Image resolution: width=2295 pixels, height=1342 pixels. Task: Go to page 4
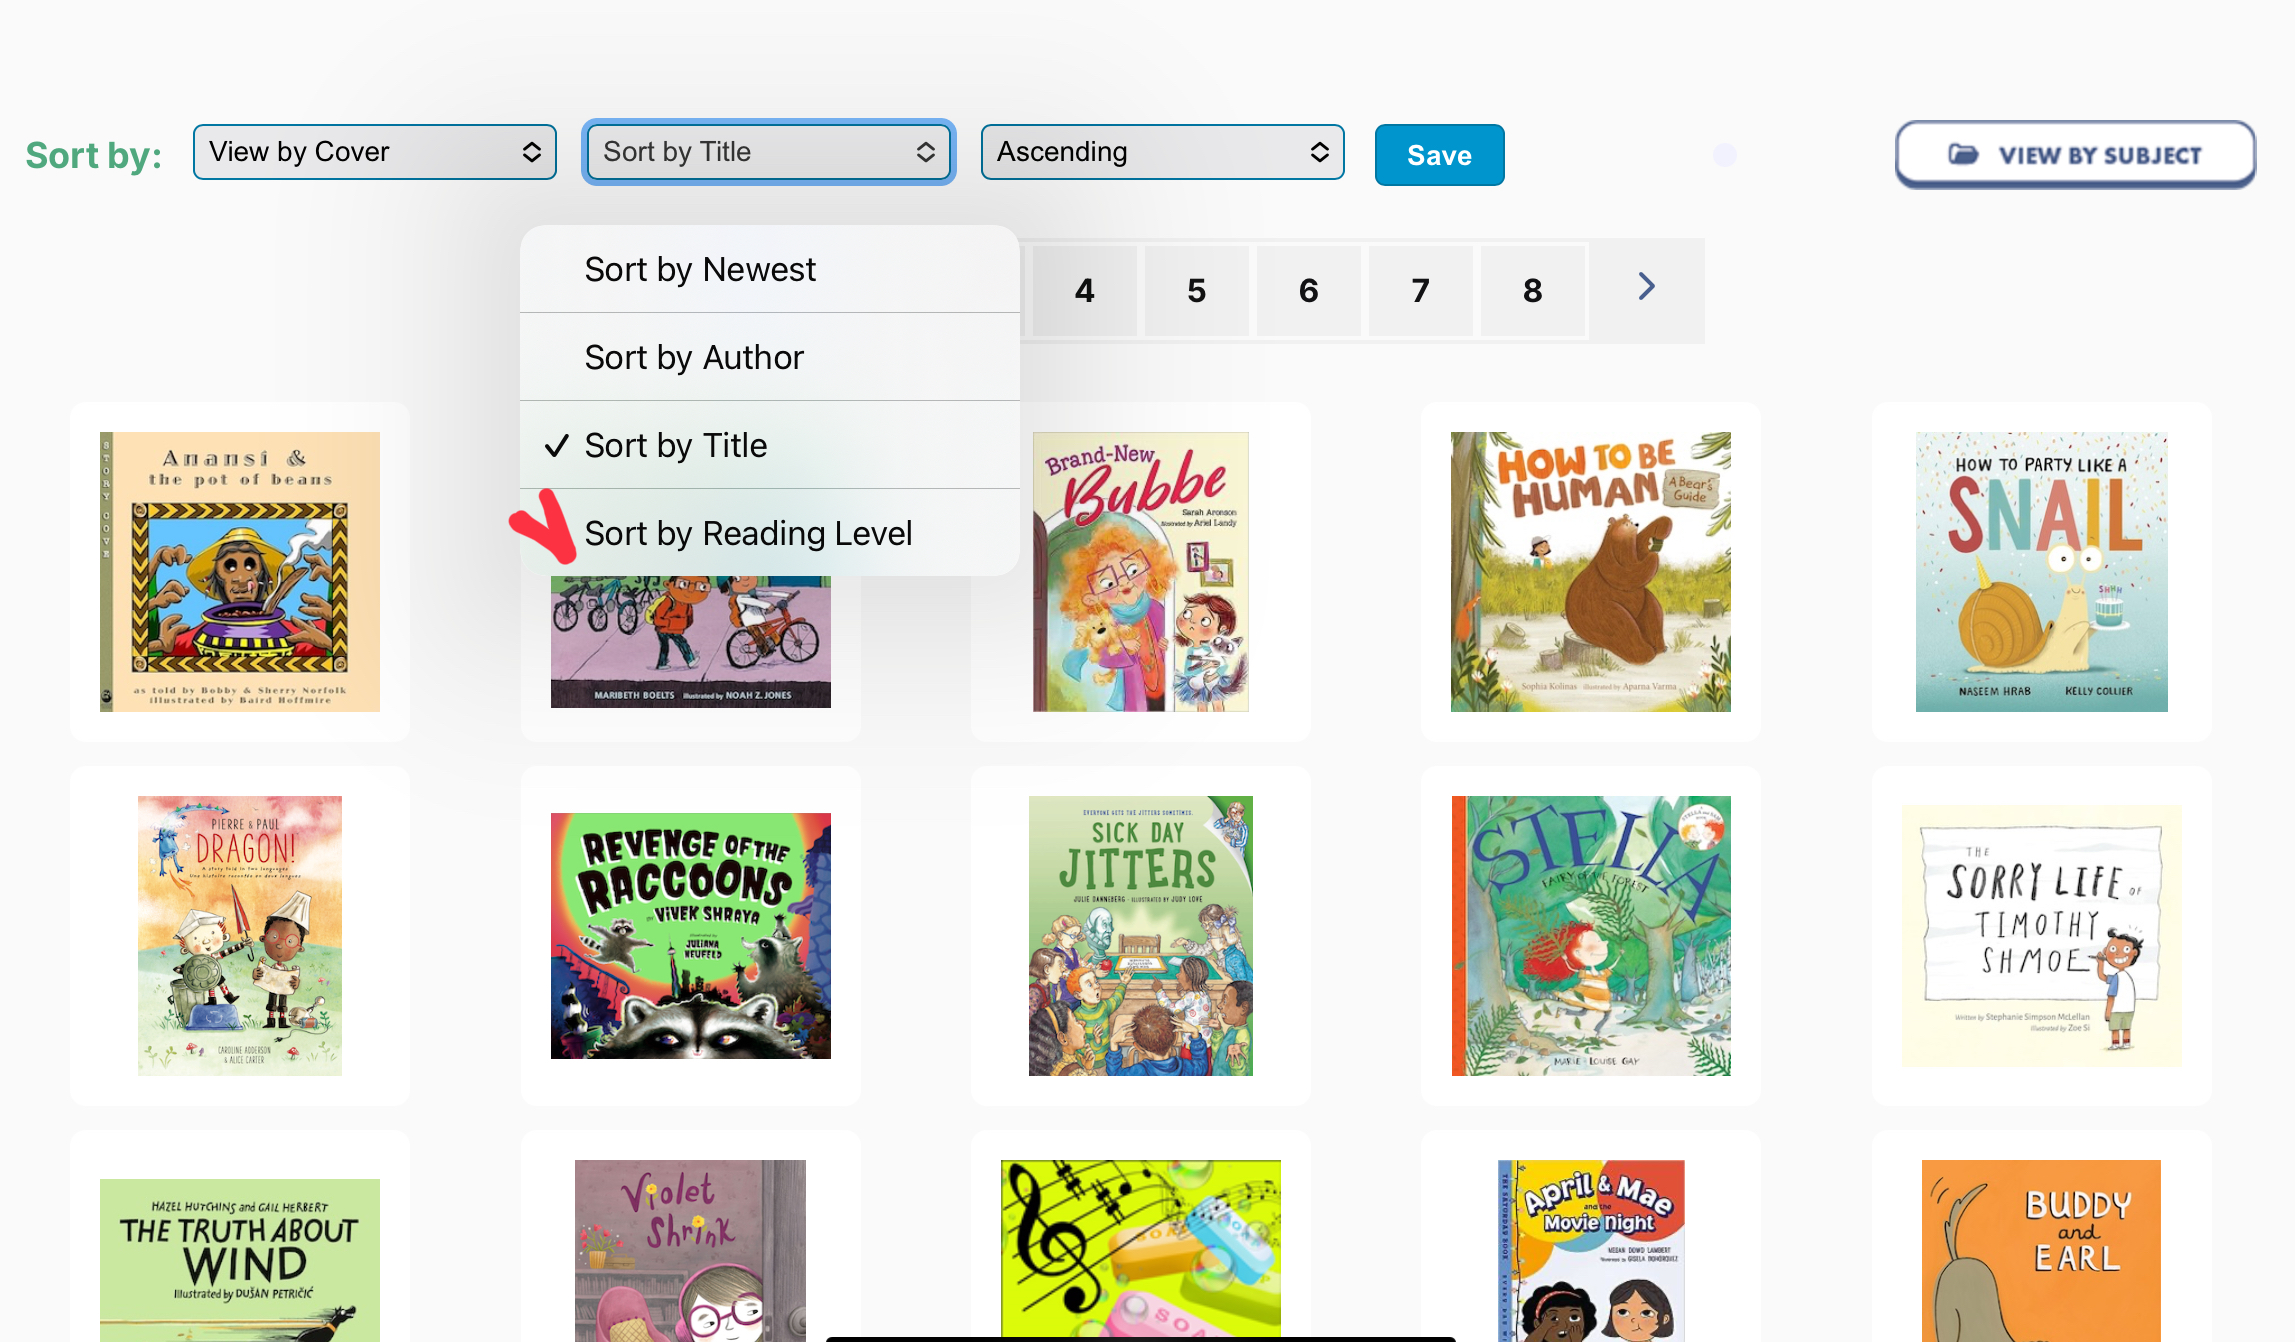[1084, 291]
